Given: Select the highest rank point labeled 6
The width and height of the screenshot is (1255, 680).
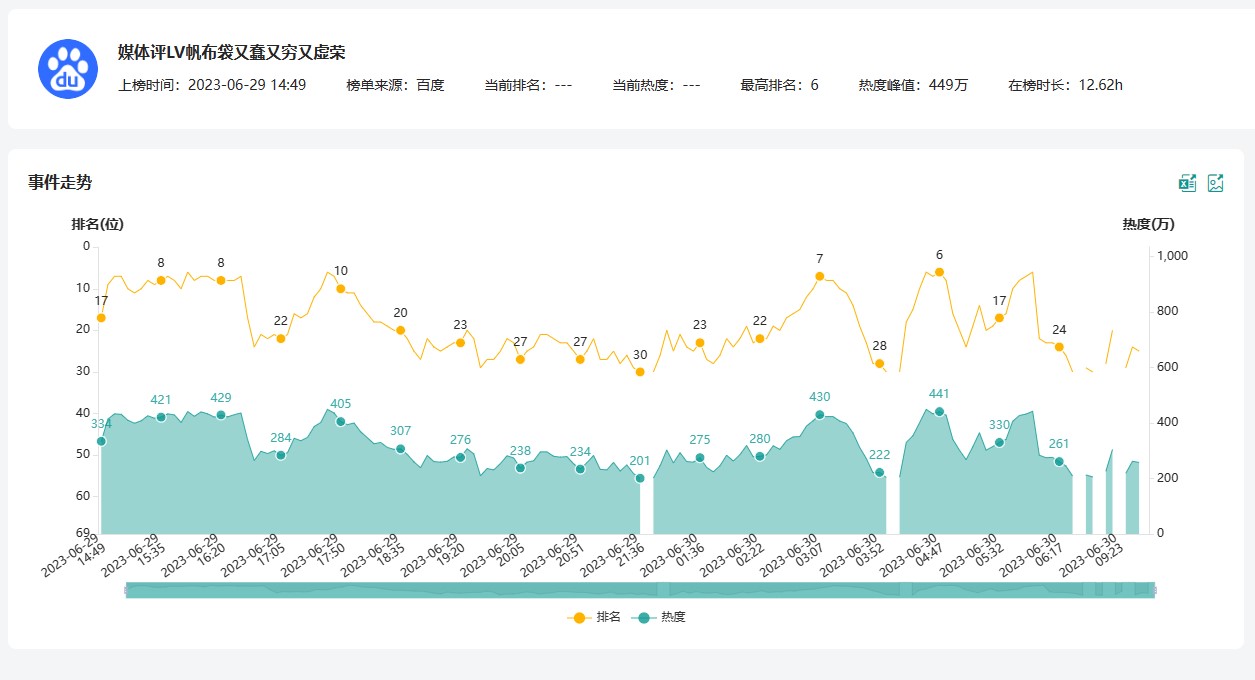Looking at the screenshot, I should [x=939, y=272].
